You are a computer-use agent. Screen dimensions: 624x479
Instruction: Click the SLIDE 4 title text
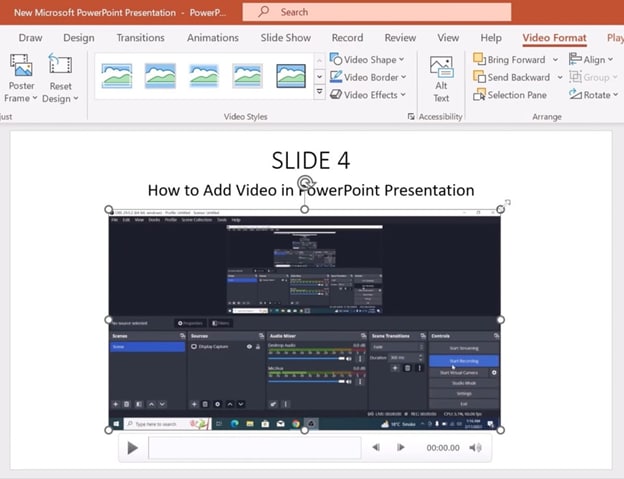pyautogui.click(x=311, y=160)
